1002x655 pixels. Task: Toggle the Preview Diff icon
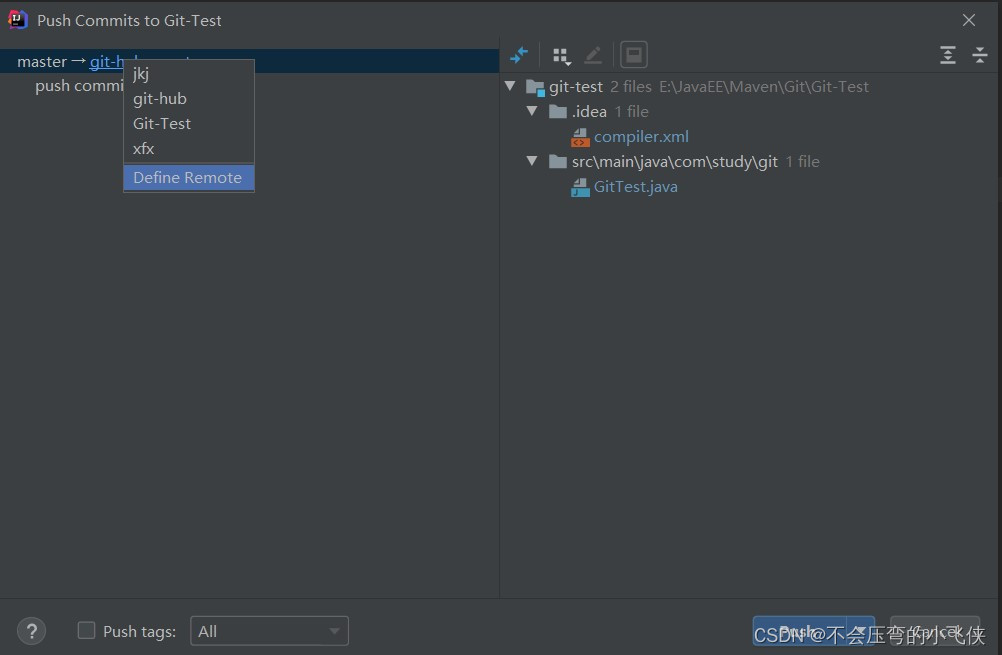coord(634,55)
